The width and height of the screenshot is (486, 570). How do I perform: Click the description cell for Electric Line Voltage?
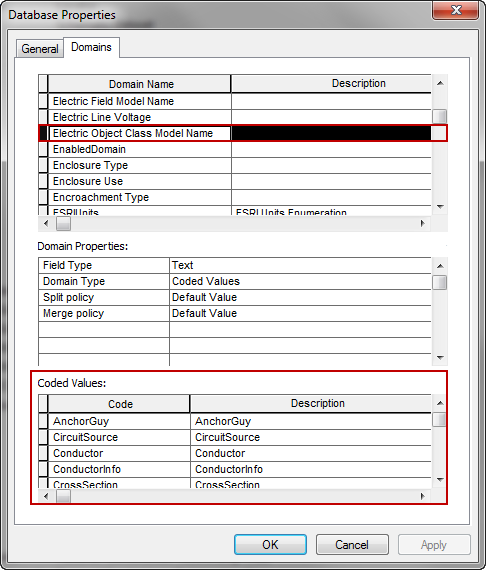(x=331, y=117)
